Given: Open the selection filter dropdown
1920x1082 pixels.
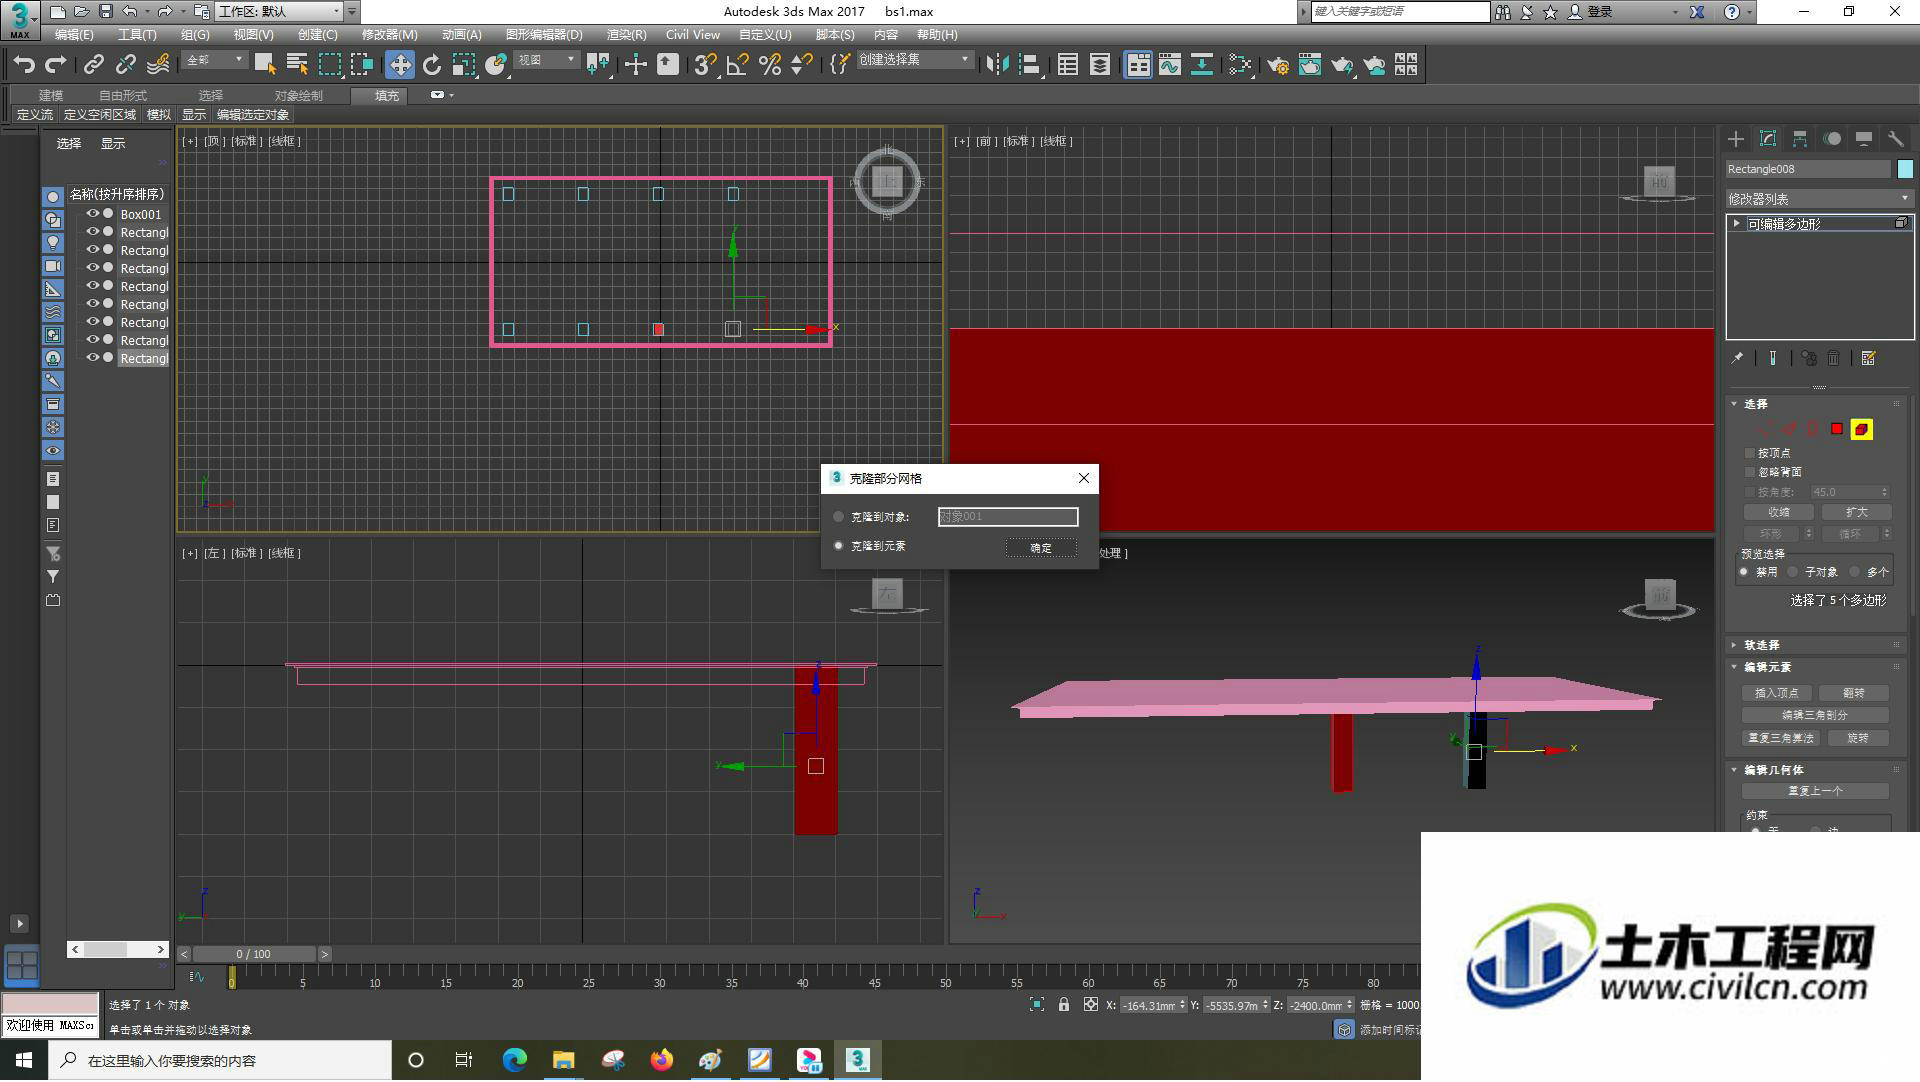Looking at the screenshot, I should [215, 60].
